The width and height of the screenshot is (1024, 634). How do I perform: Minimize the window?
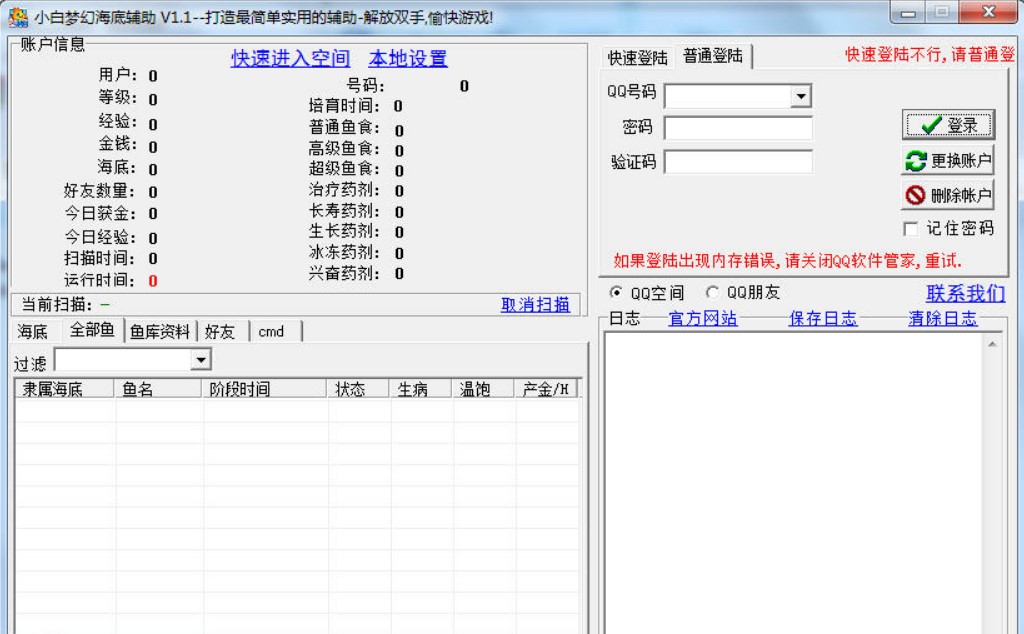(x=908, y=12)
